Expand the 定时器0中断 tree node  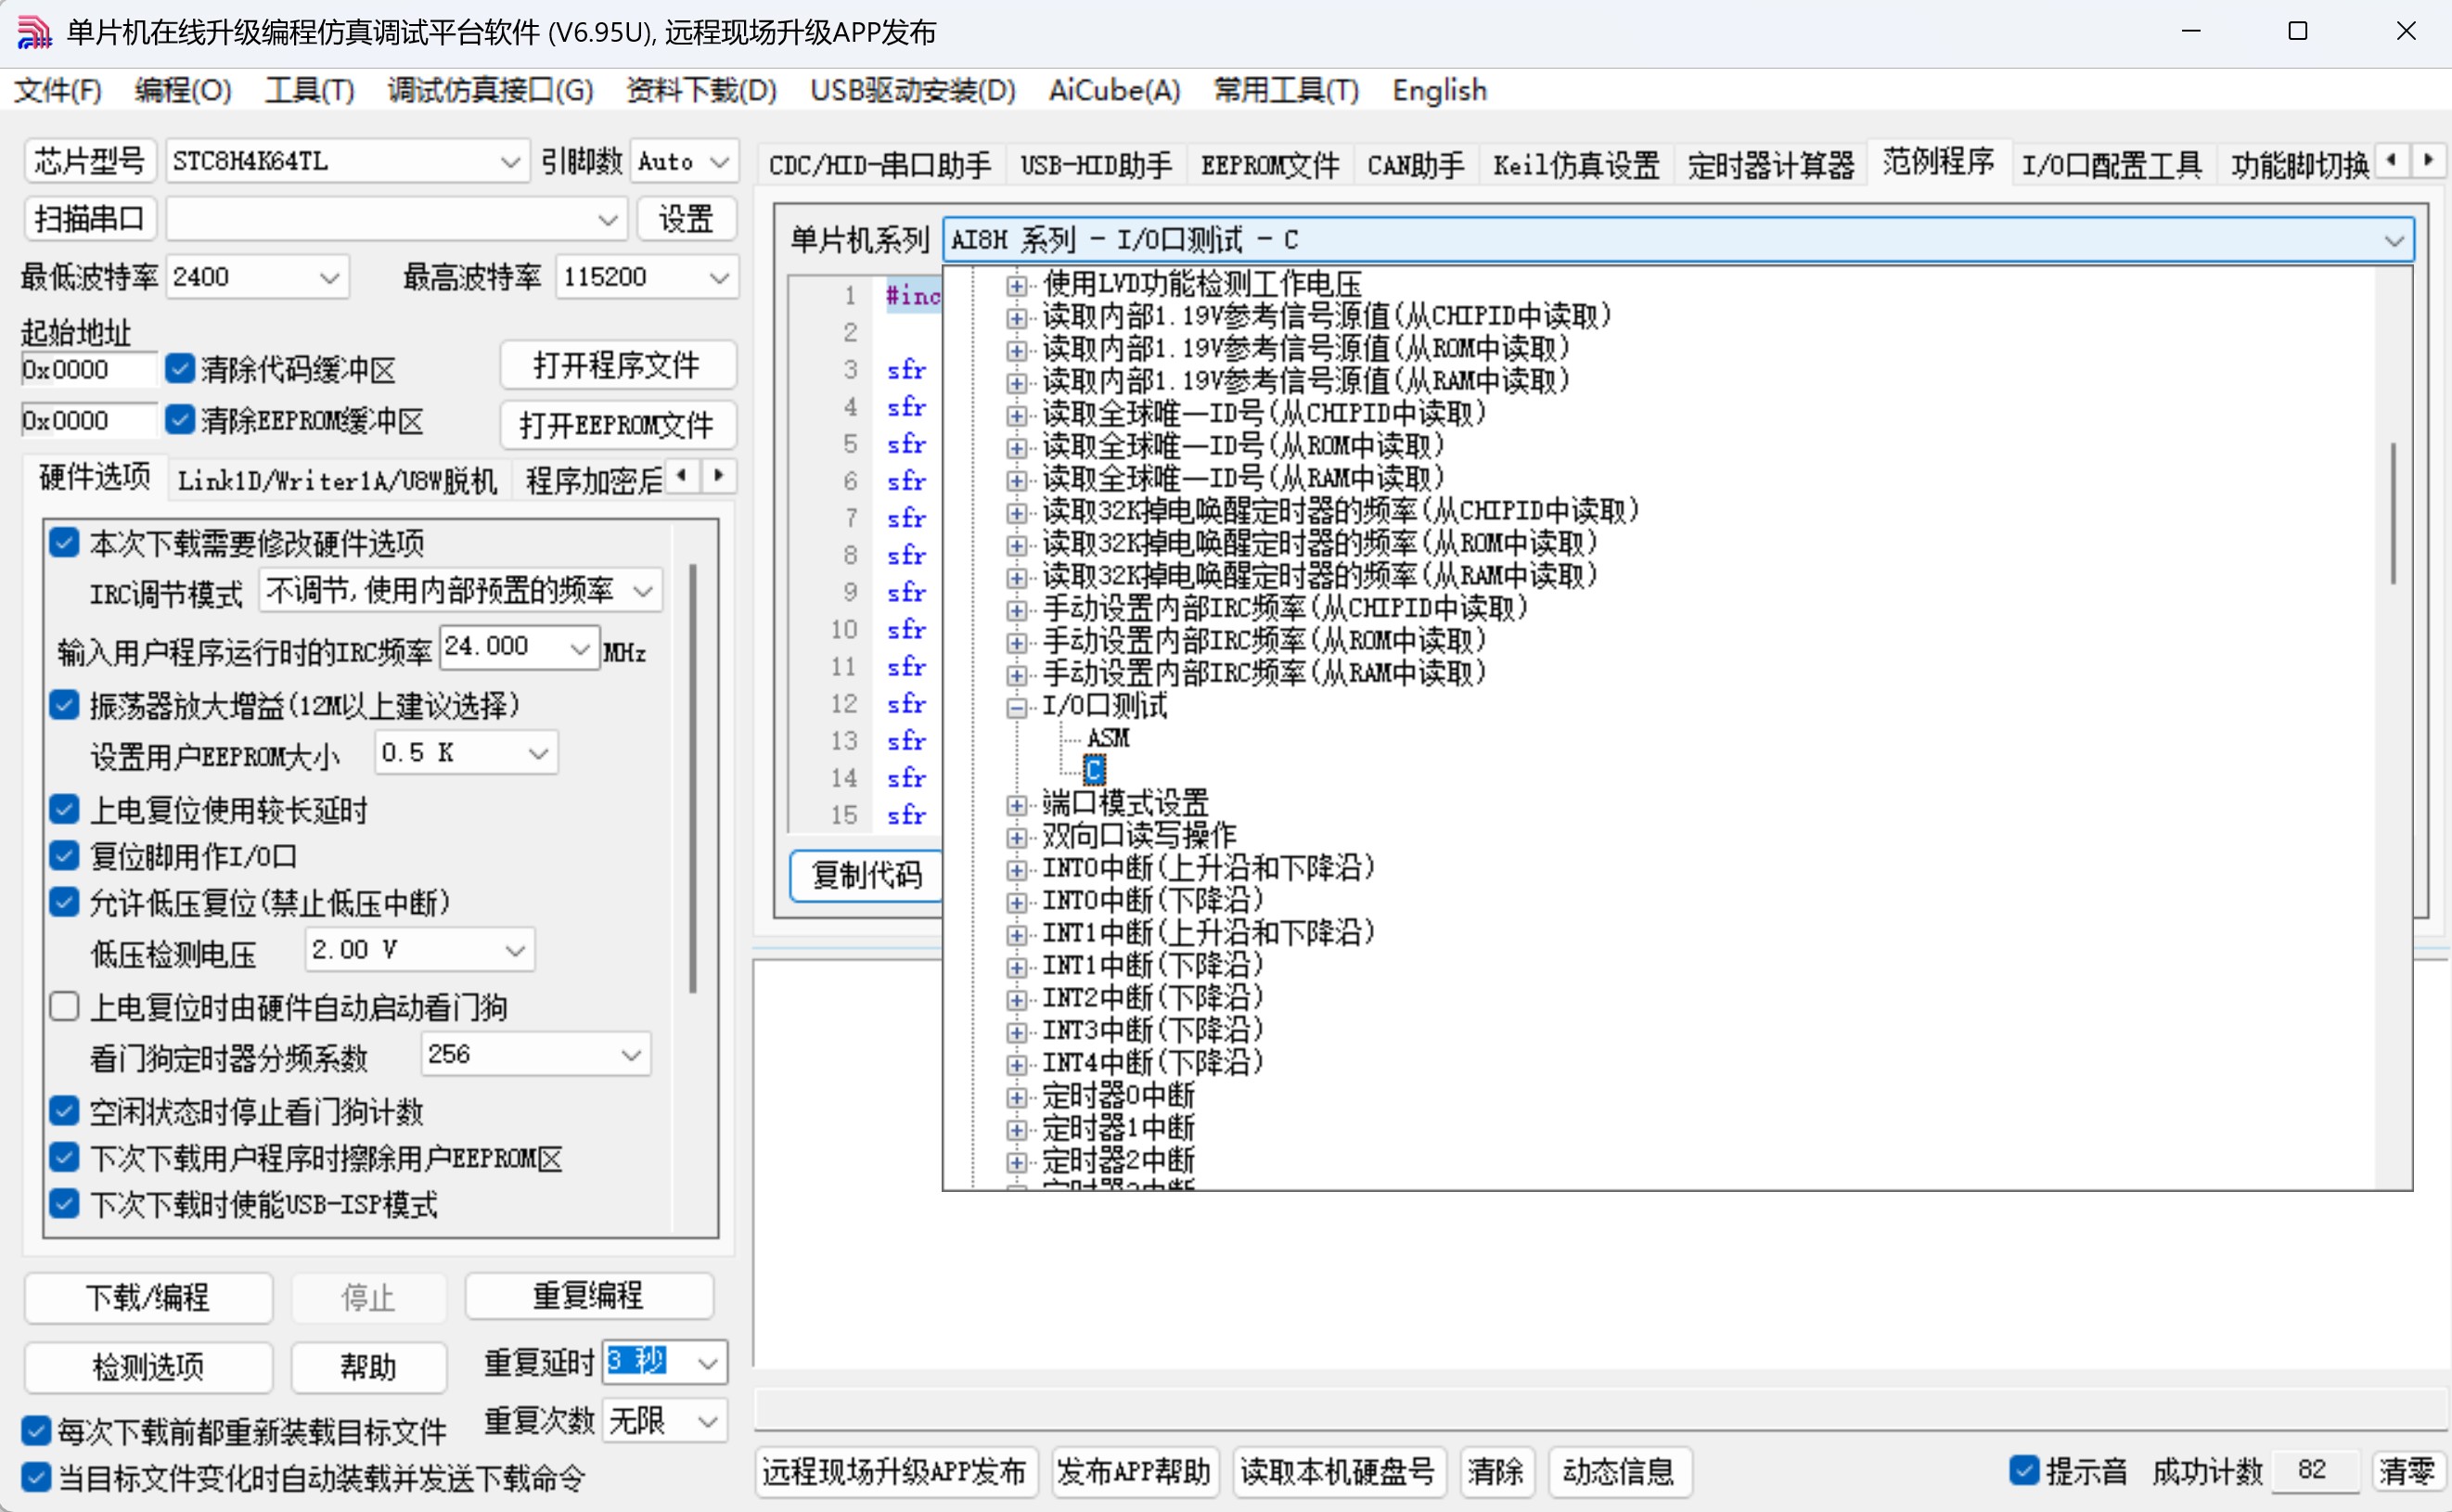coord(1016,1097)
